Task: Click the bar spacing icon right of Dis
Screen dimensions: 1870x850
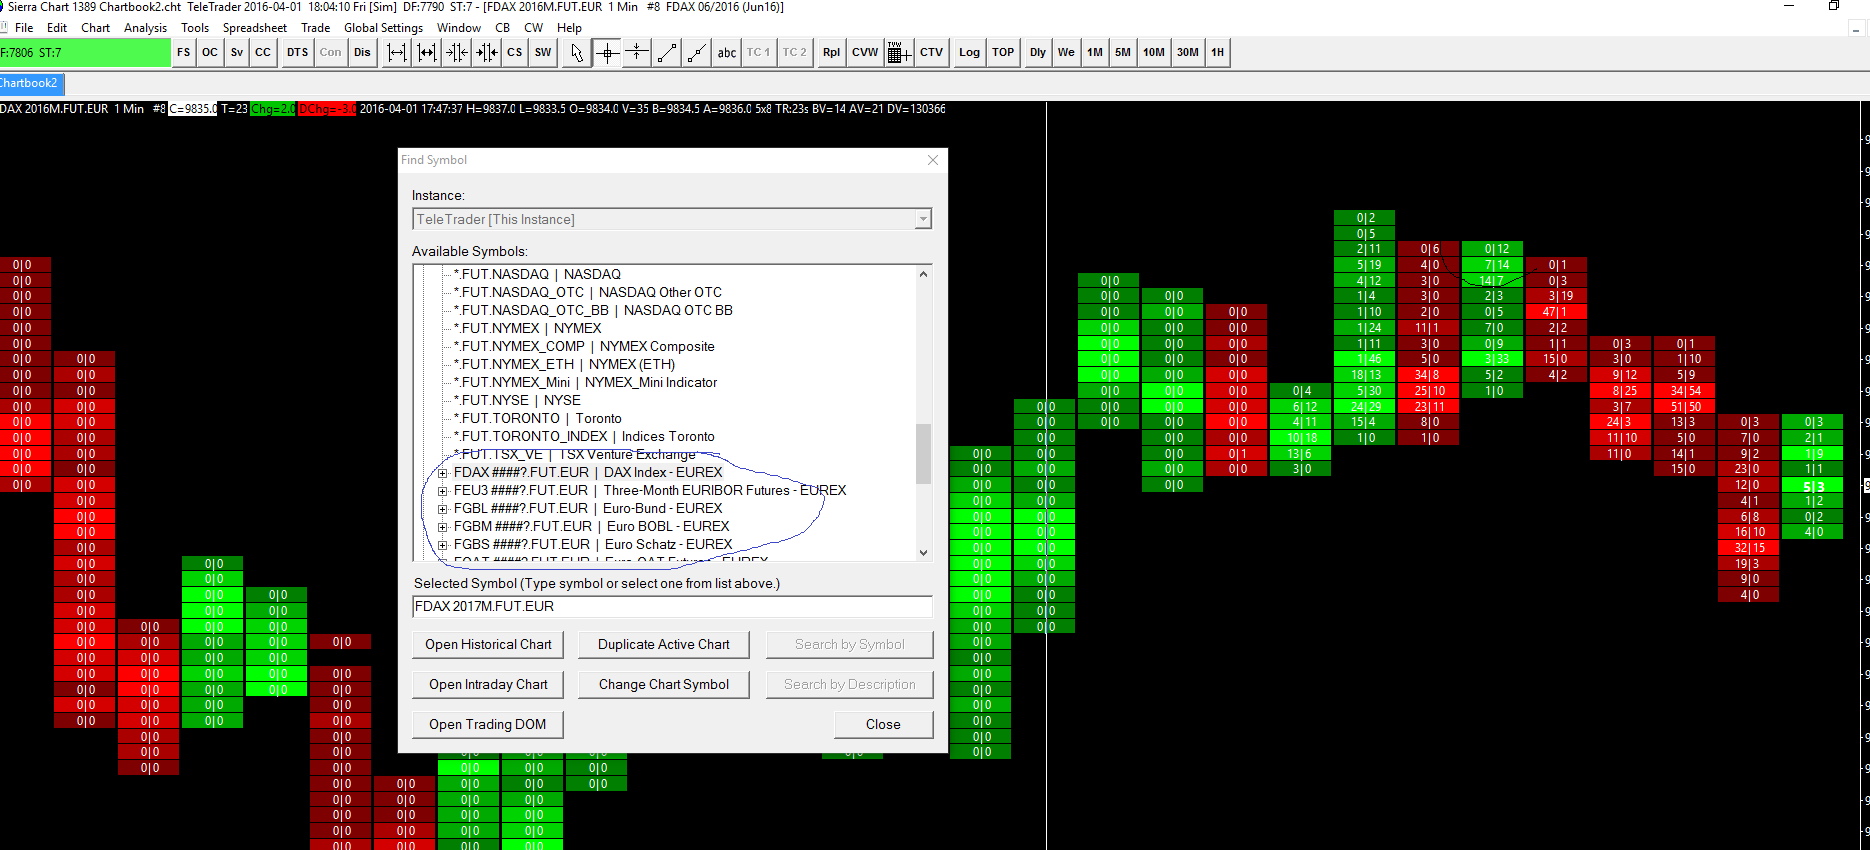Action: 397,53
